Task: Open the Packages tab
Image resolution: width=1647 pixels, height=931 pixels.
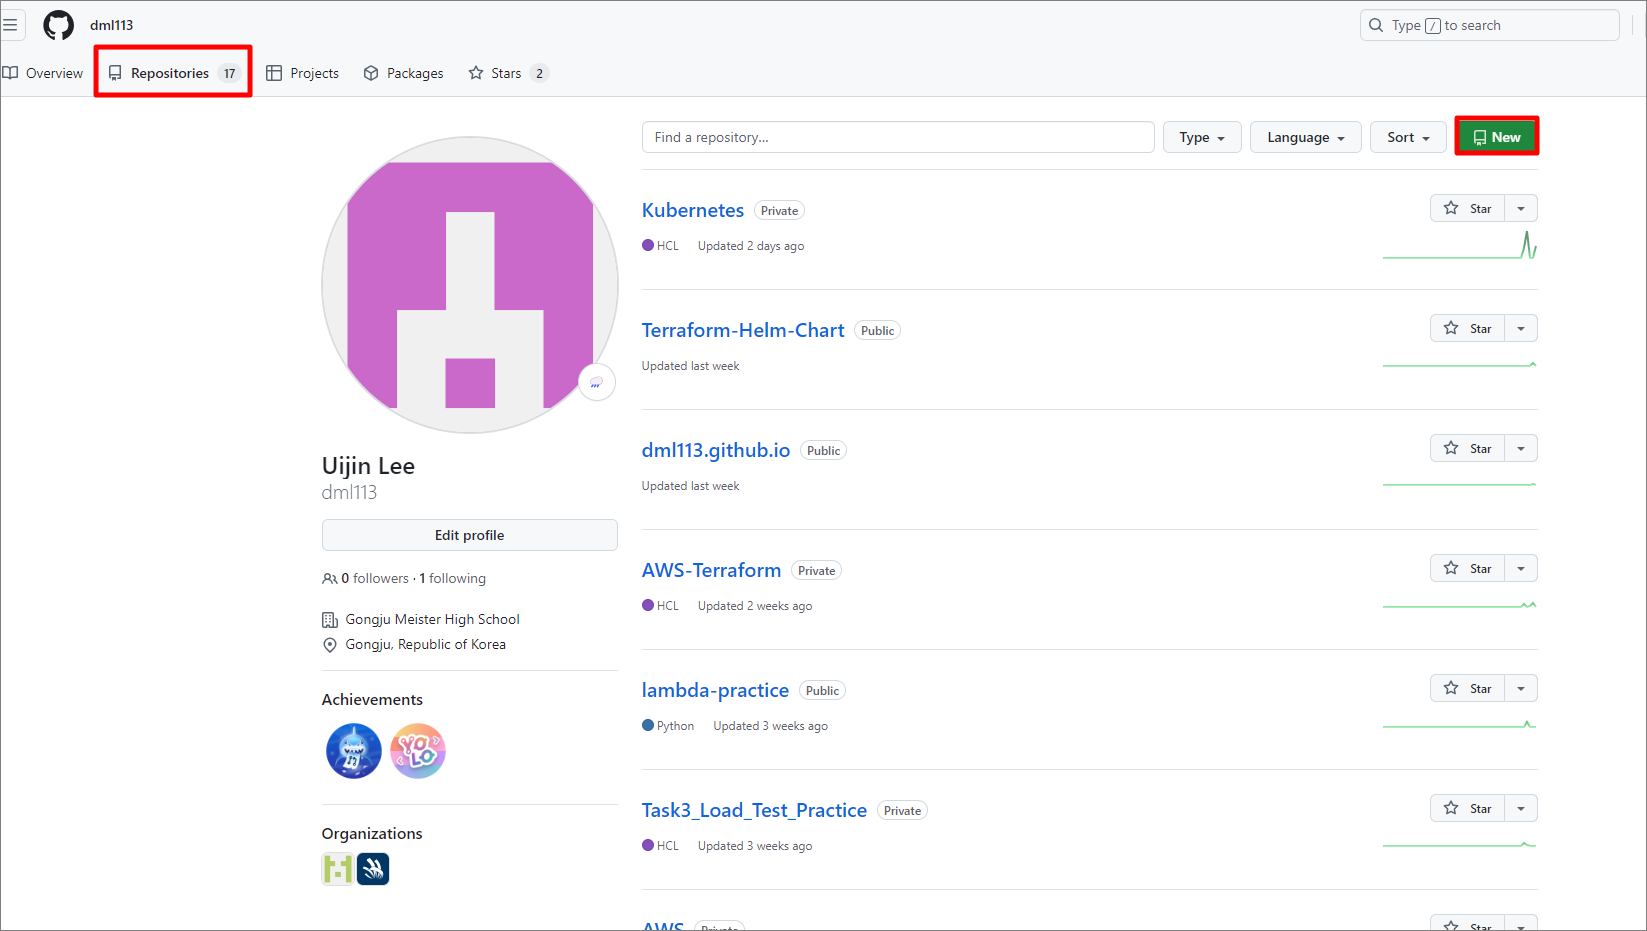Action: pyautogui.click(x=404, y=73)
